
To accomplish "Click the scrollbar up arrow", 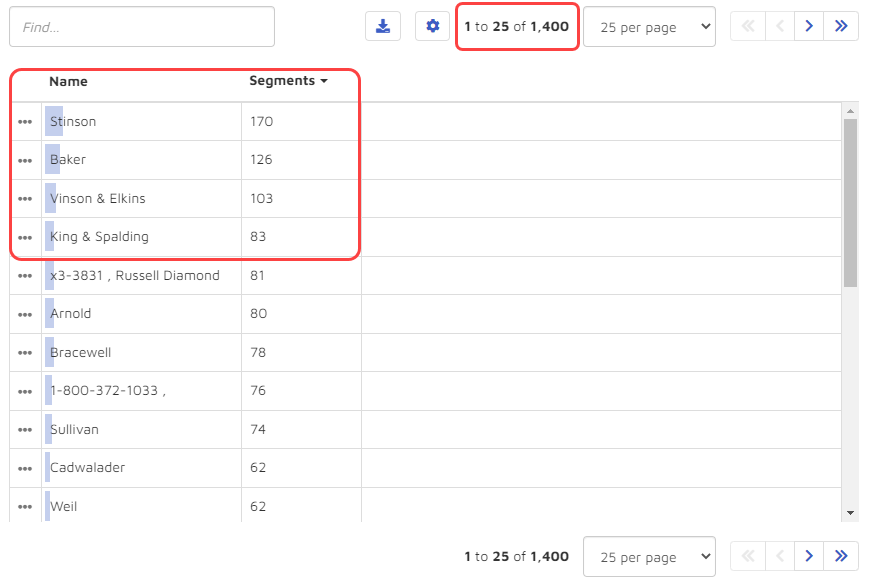I will pos(850,111).
